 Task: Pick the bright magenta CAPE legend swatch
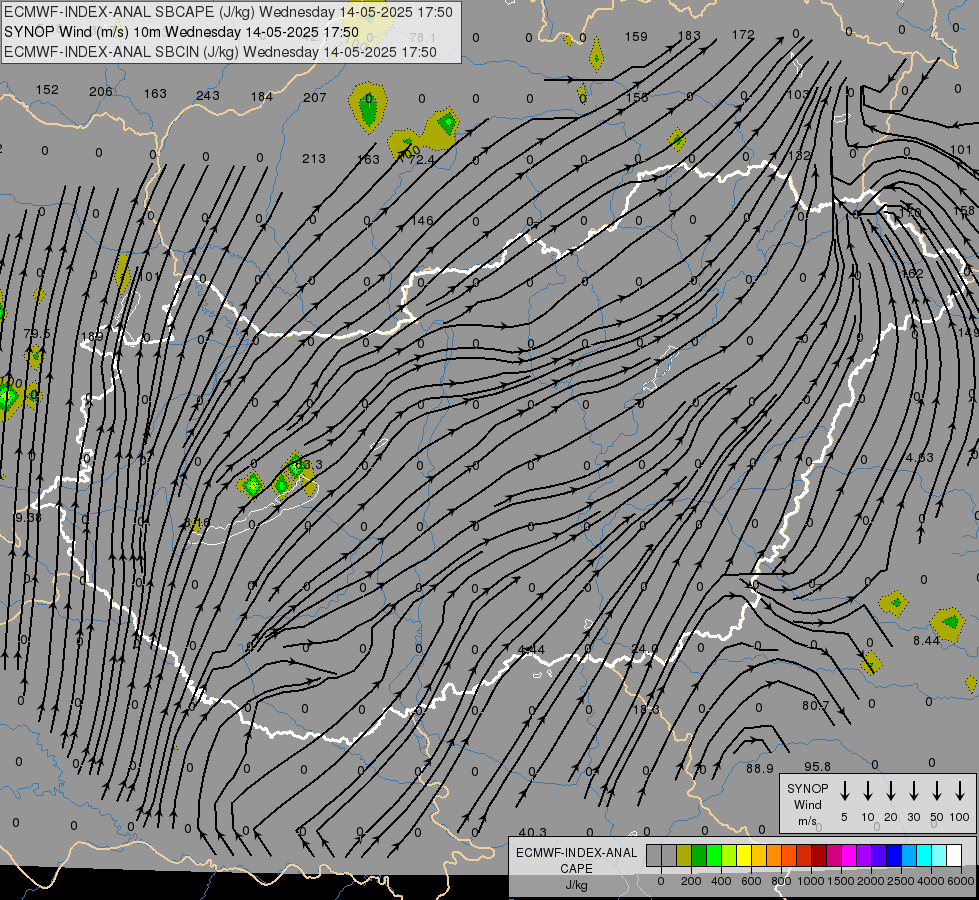[849, 856]
